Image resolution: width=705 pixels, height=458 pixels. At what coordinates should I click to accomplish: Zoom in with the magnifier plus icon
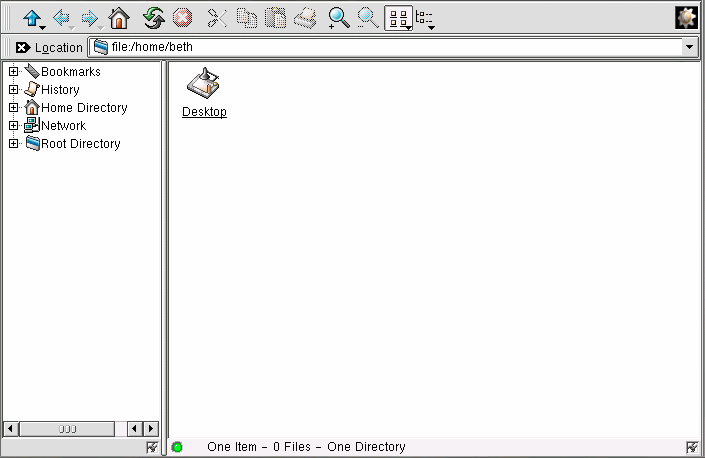(x=339, y=17)
